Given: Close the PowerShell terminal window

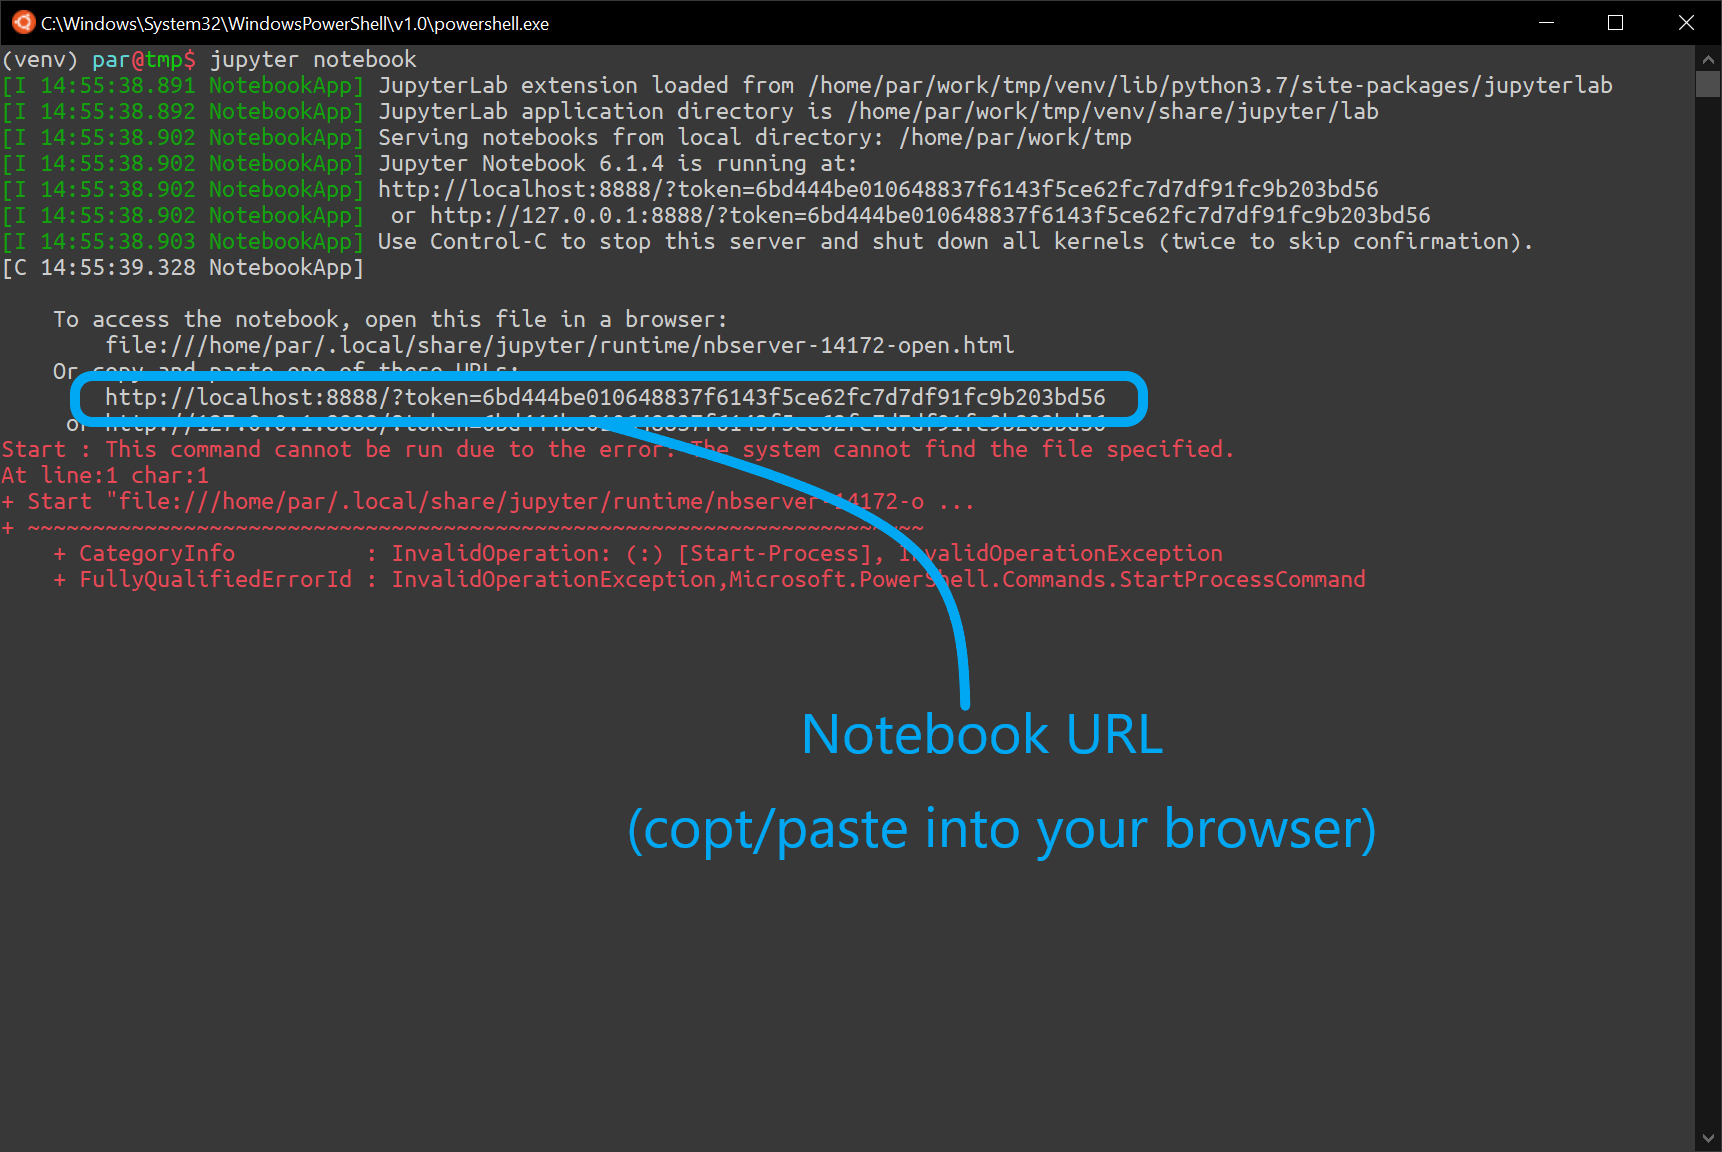Looking at the screenshot, I should [x=1686, y=23].
